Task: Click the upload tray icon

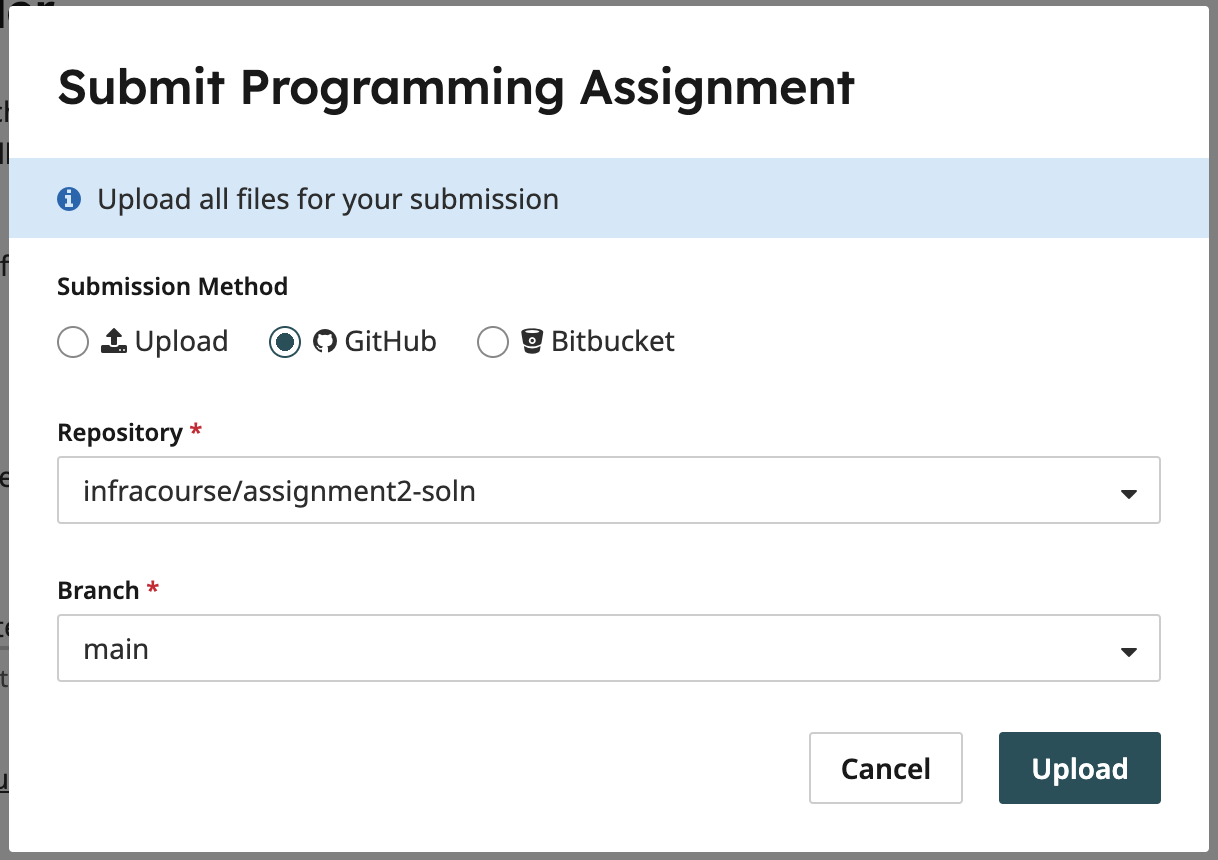Action: (x=114, y=342)
